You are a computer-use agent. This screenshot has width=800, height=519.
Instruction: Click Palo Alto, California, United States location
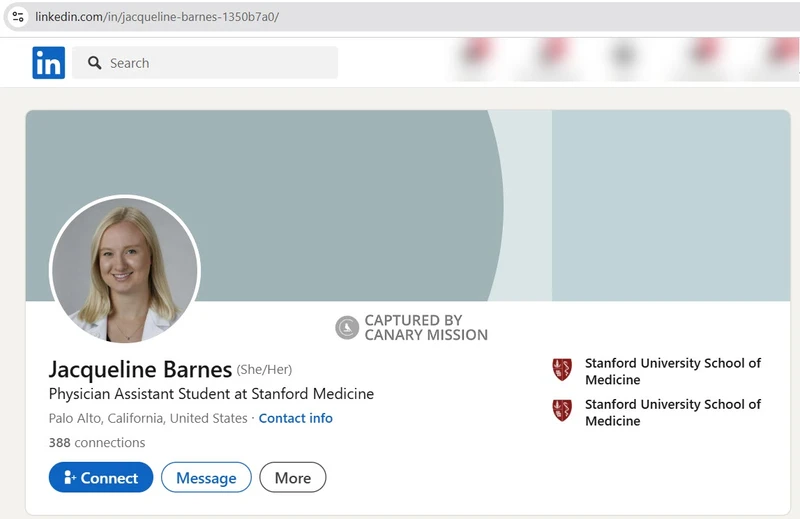[148, 418]
